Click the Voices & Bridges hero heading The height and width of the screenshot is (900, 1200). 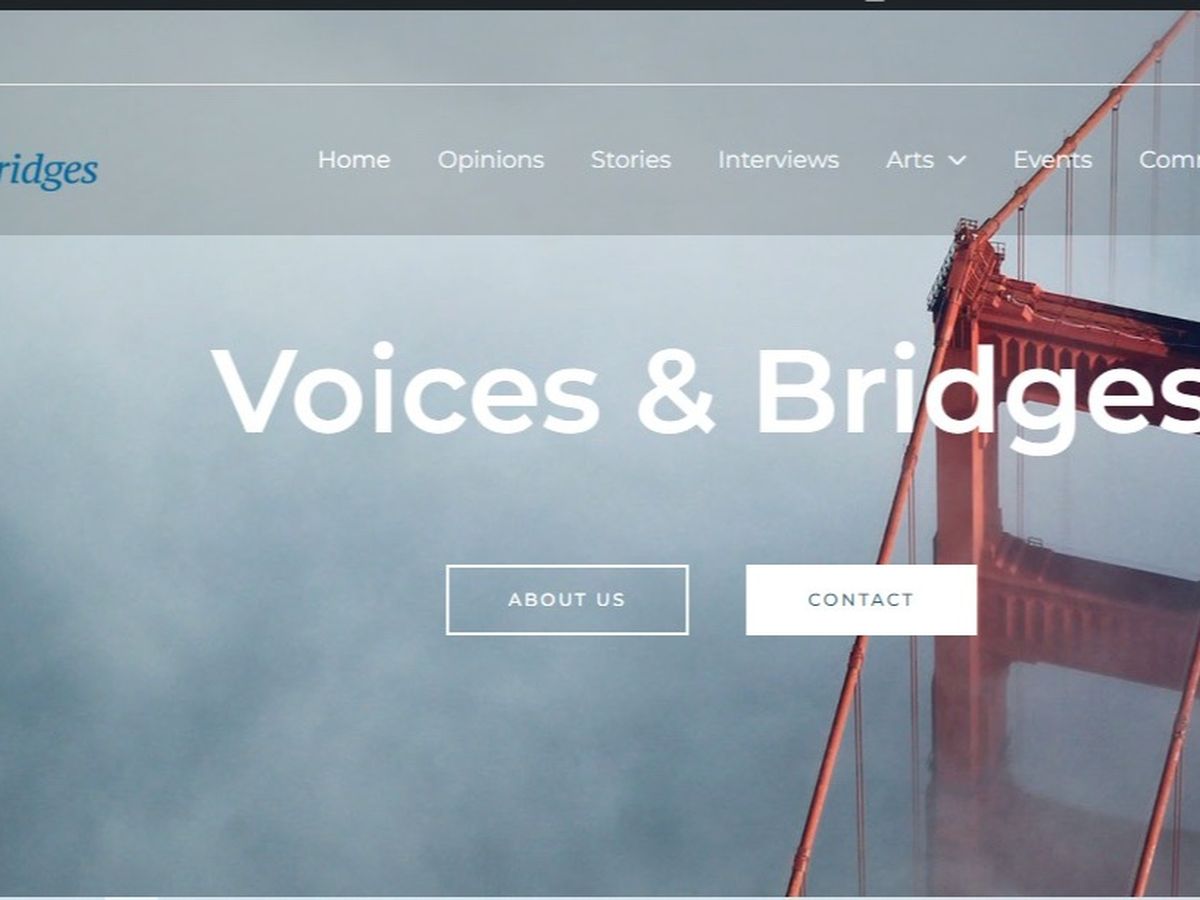(706, 392)
